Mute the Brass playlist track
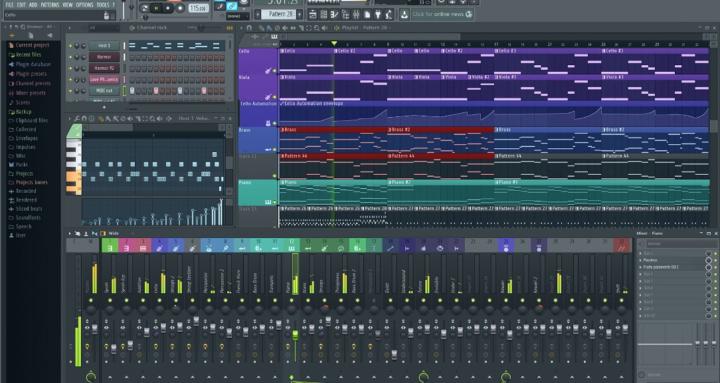 pos(275,149)
